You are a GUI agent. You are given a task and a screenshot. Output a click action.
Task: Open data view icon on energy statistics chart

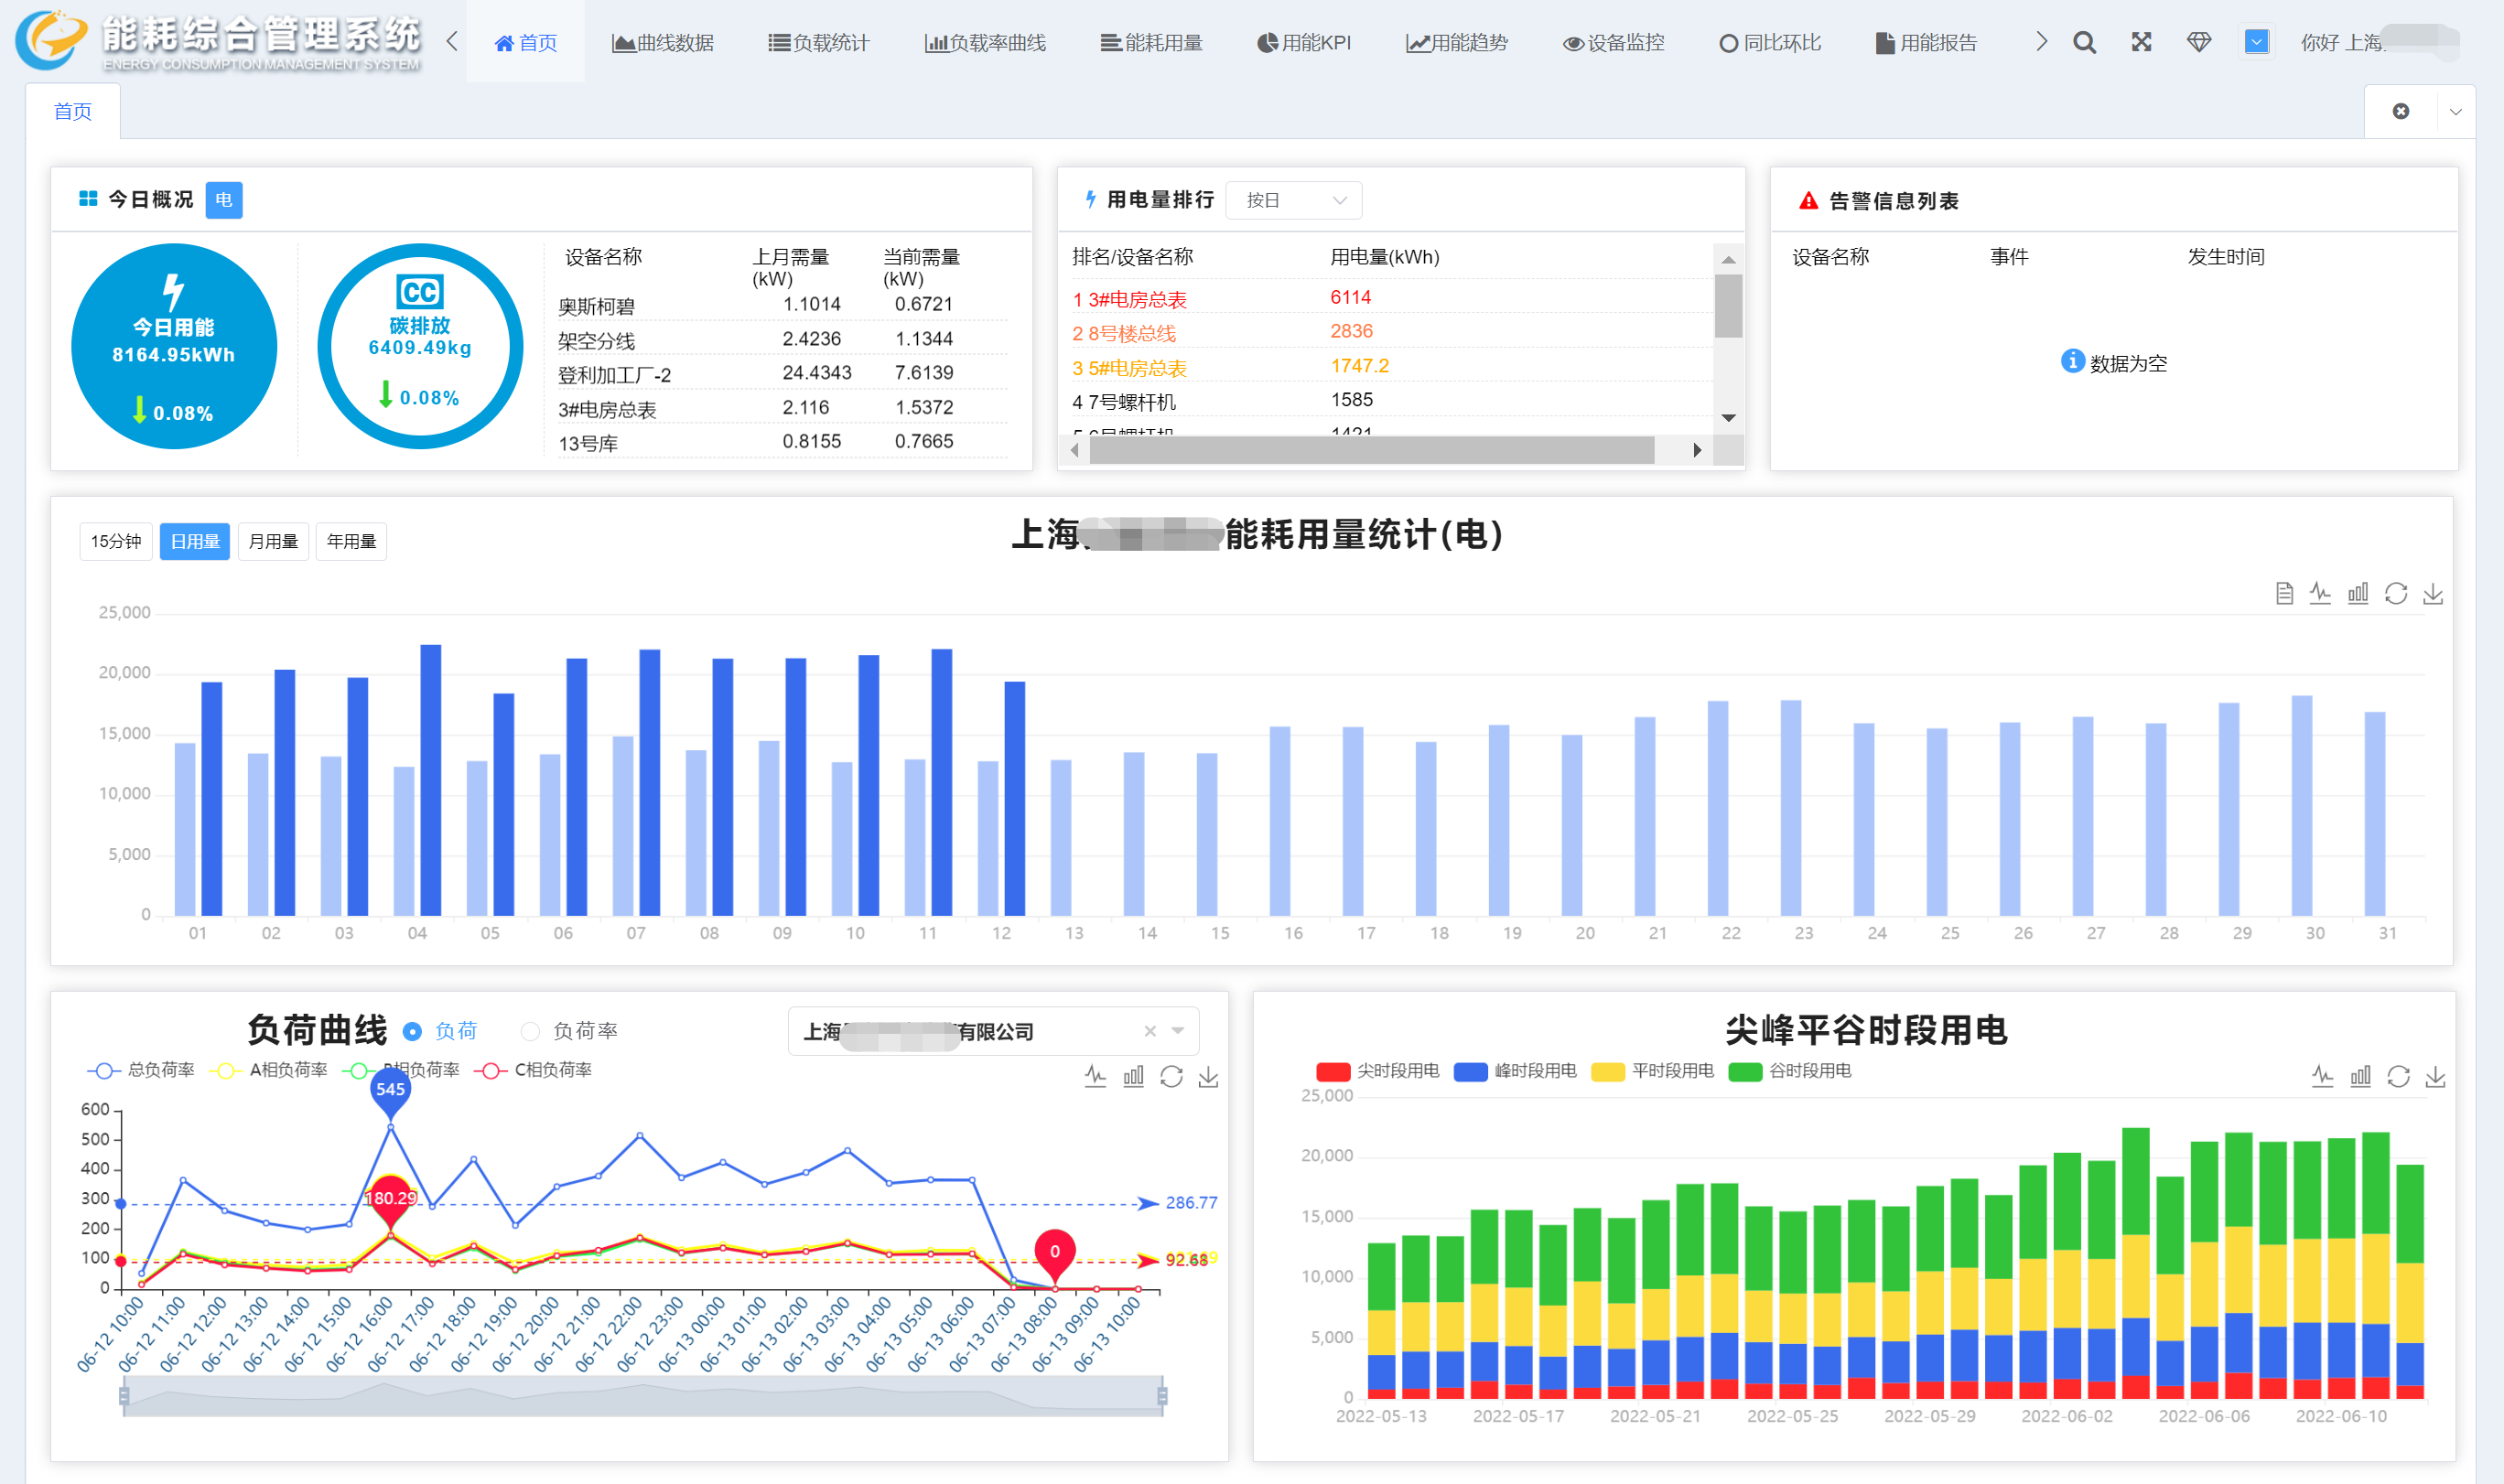pos(2284,594)
